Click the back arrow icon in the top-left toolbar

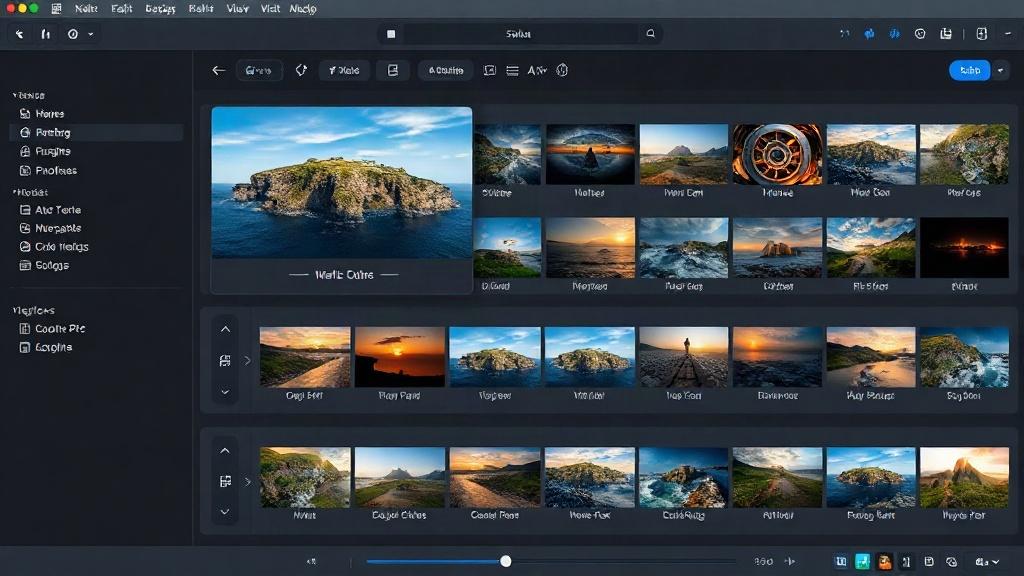click(x=20, y=34)
